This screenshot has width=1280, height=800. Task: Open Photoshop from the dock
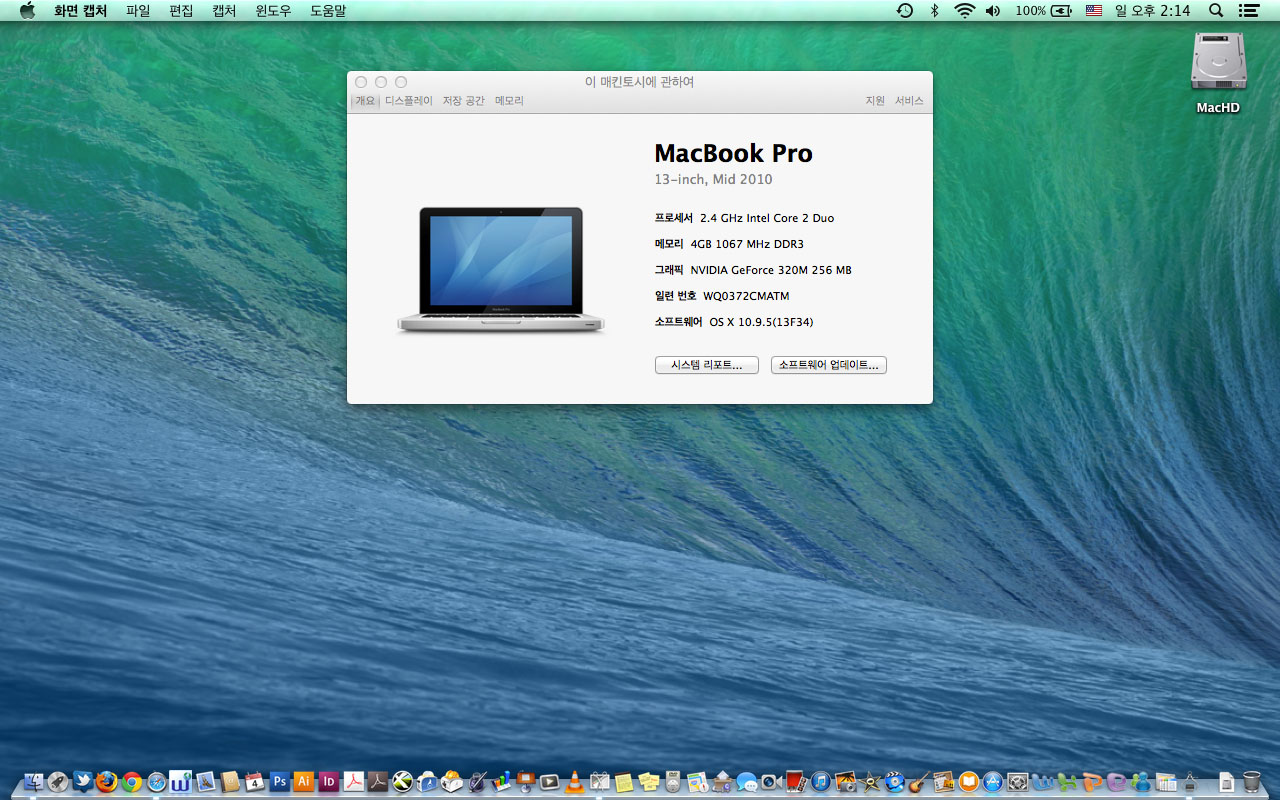(279, 782)
